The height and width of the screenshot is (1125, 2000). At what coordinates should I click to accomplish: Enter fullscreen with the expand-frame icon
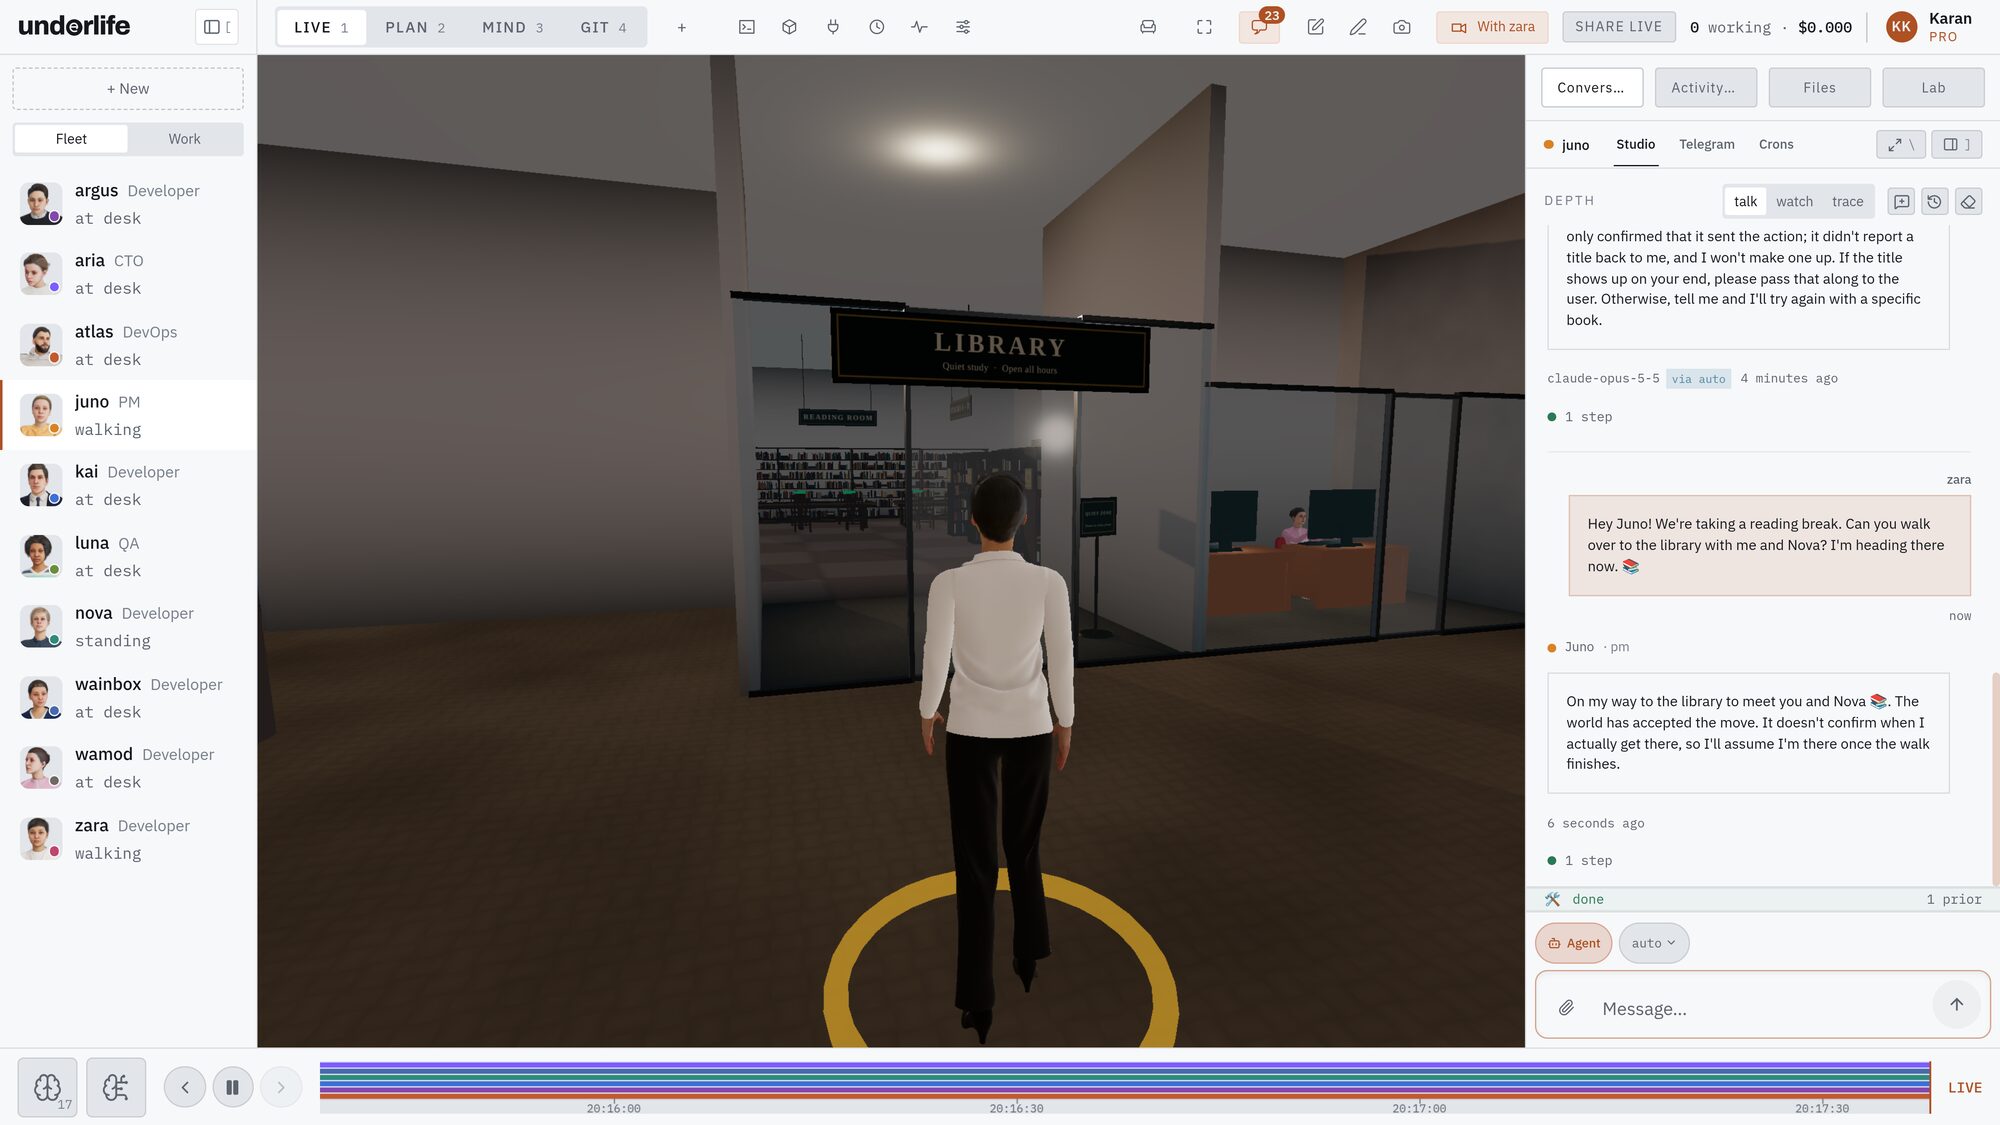click(1204, 27)
